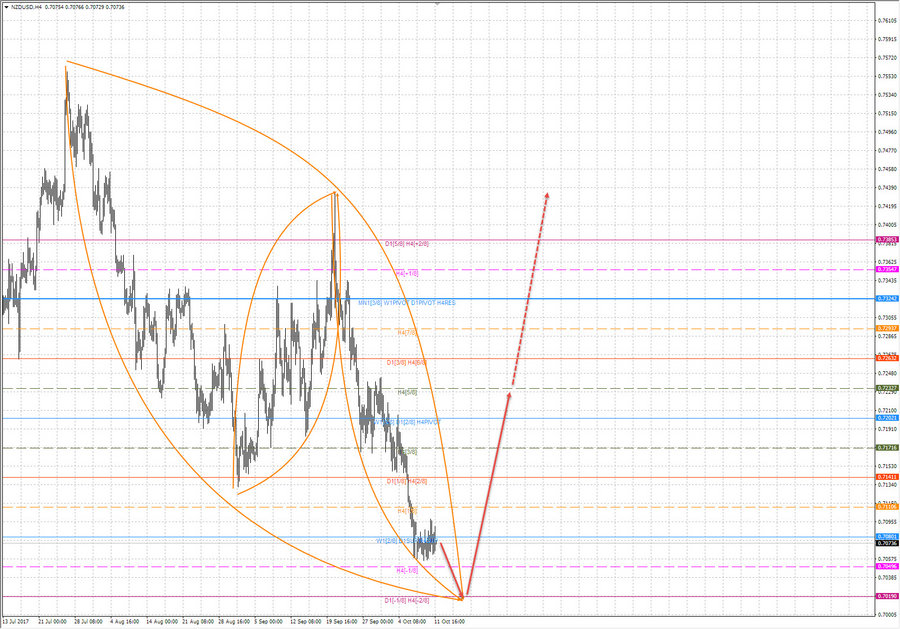Screen dimensions: 900x629
Task: Click the 0.74390 value on price axis
Action: (x=887, y=188)
